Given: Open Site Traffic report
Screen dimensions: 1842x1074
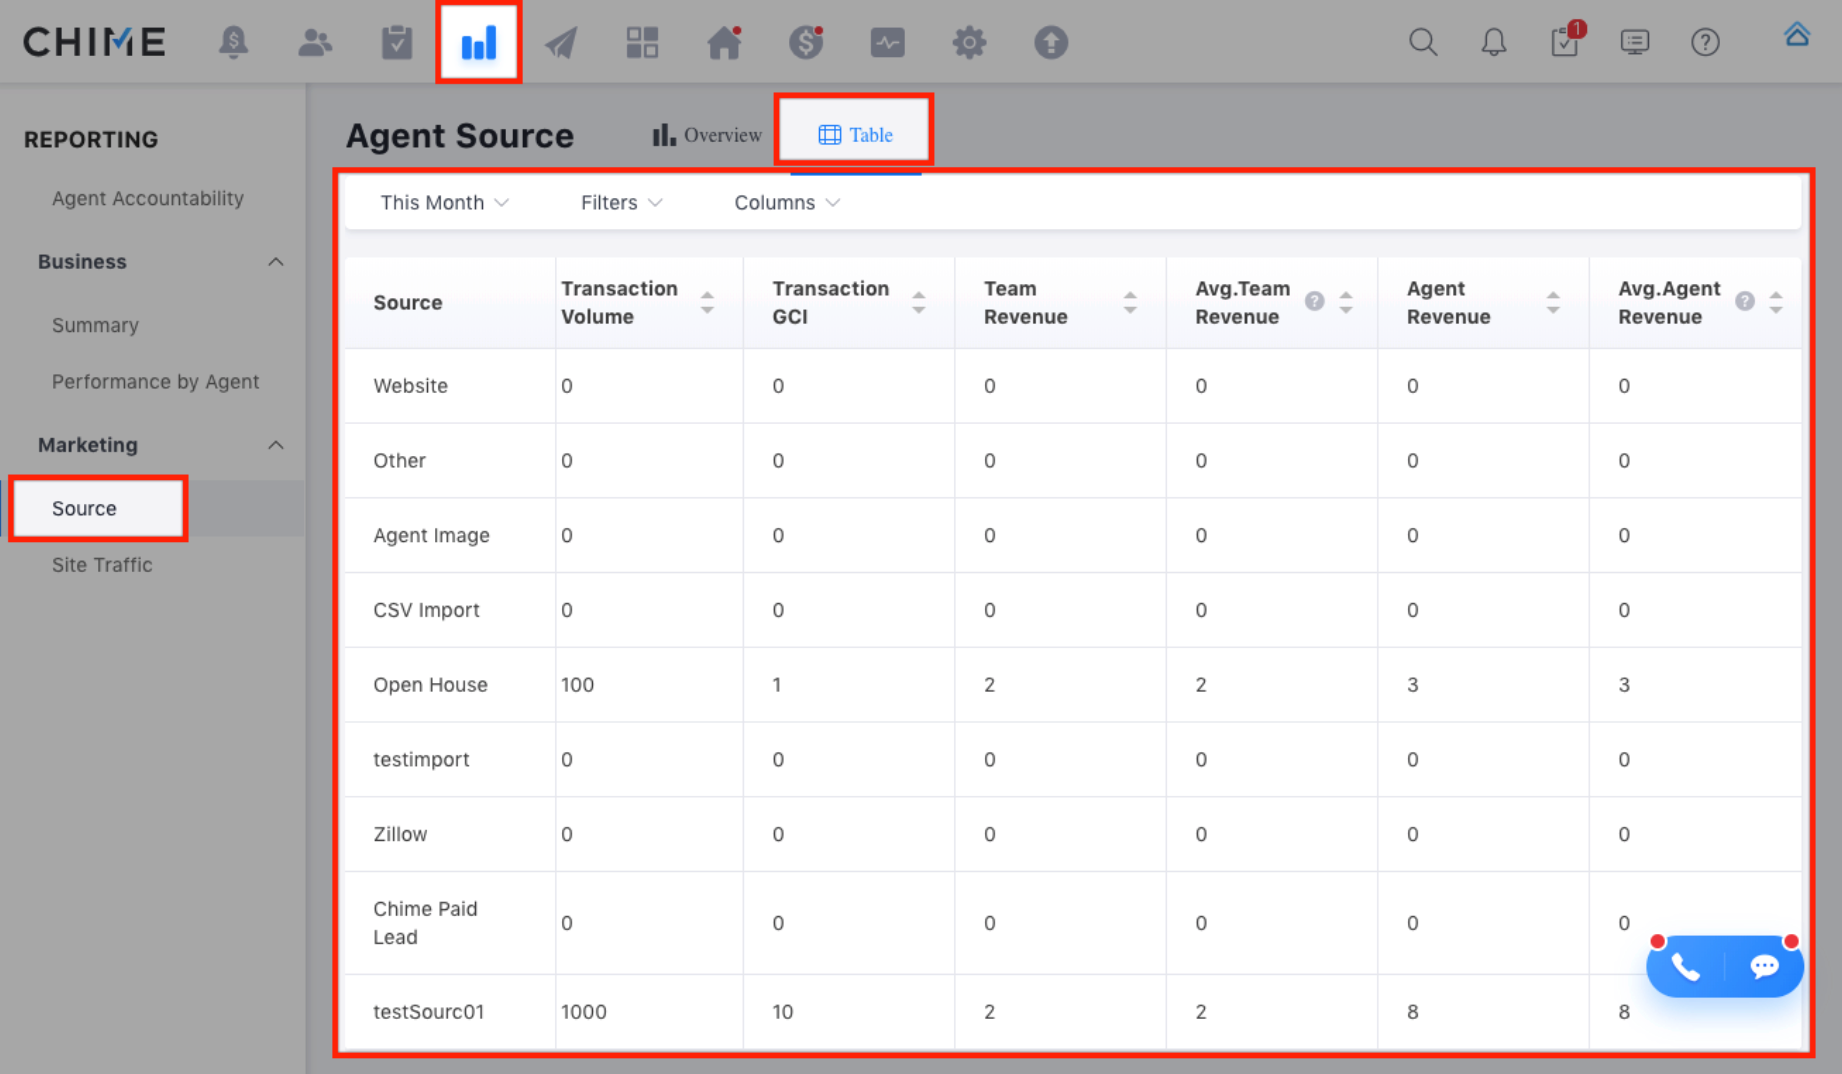Looking at the screenshot, I should 102,565.
